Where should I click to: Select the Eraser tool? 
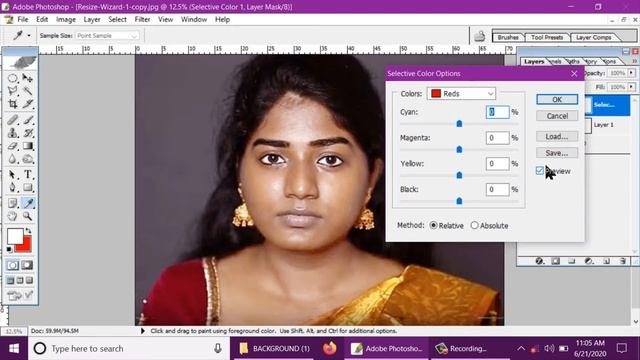pos(13,146)
